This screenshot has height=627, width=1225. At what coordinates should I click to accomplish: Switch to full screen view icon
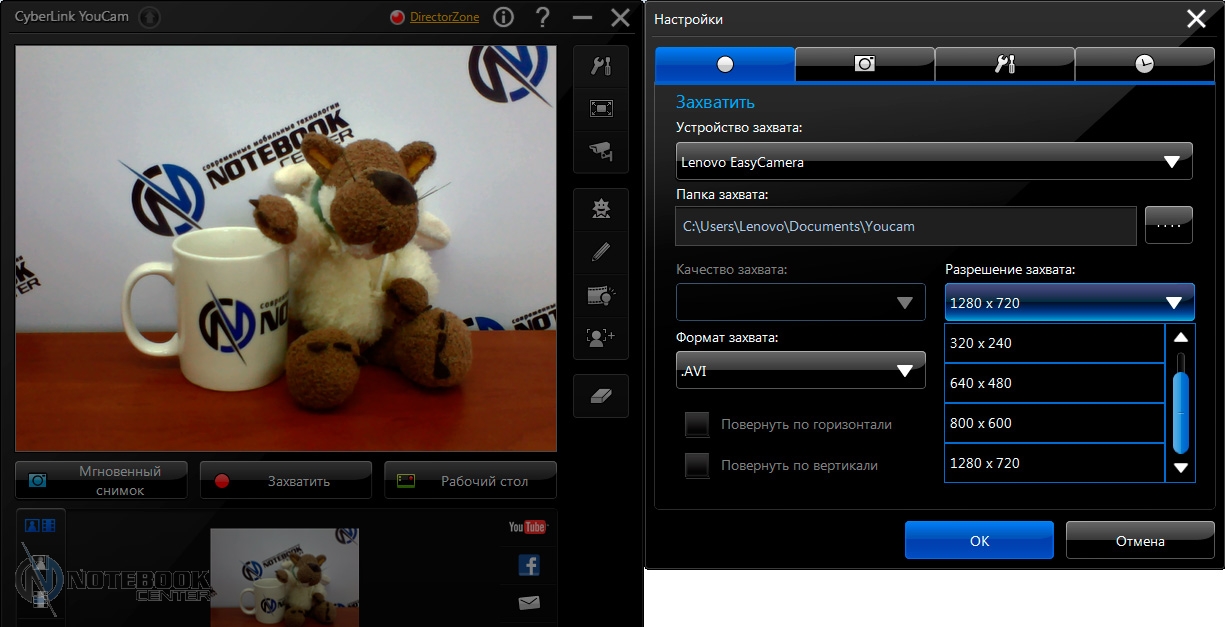pos(601,108)
